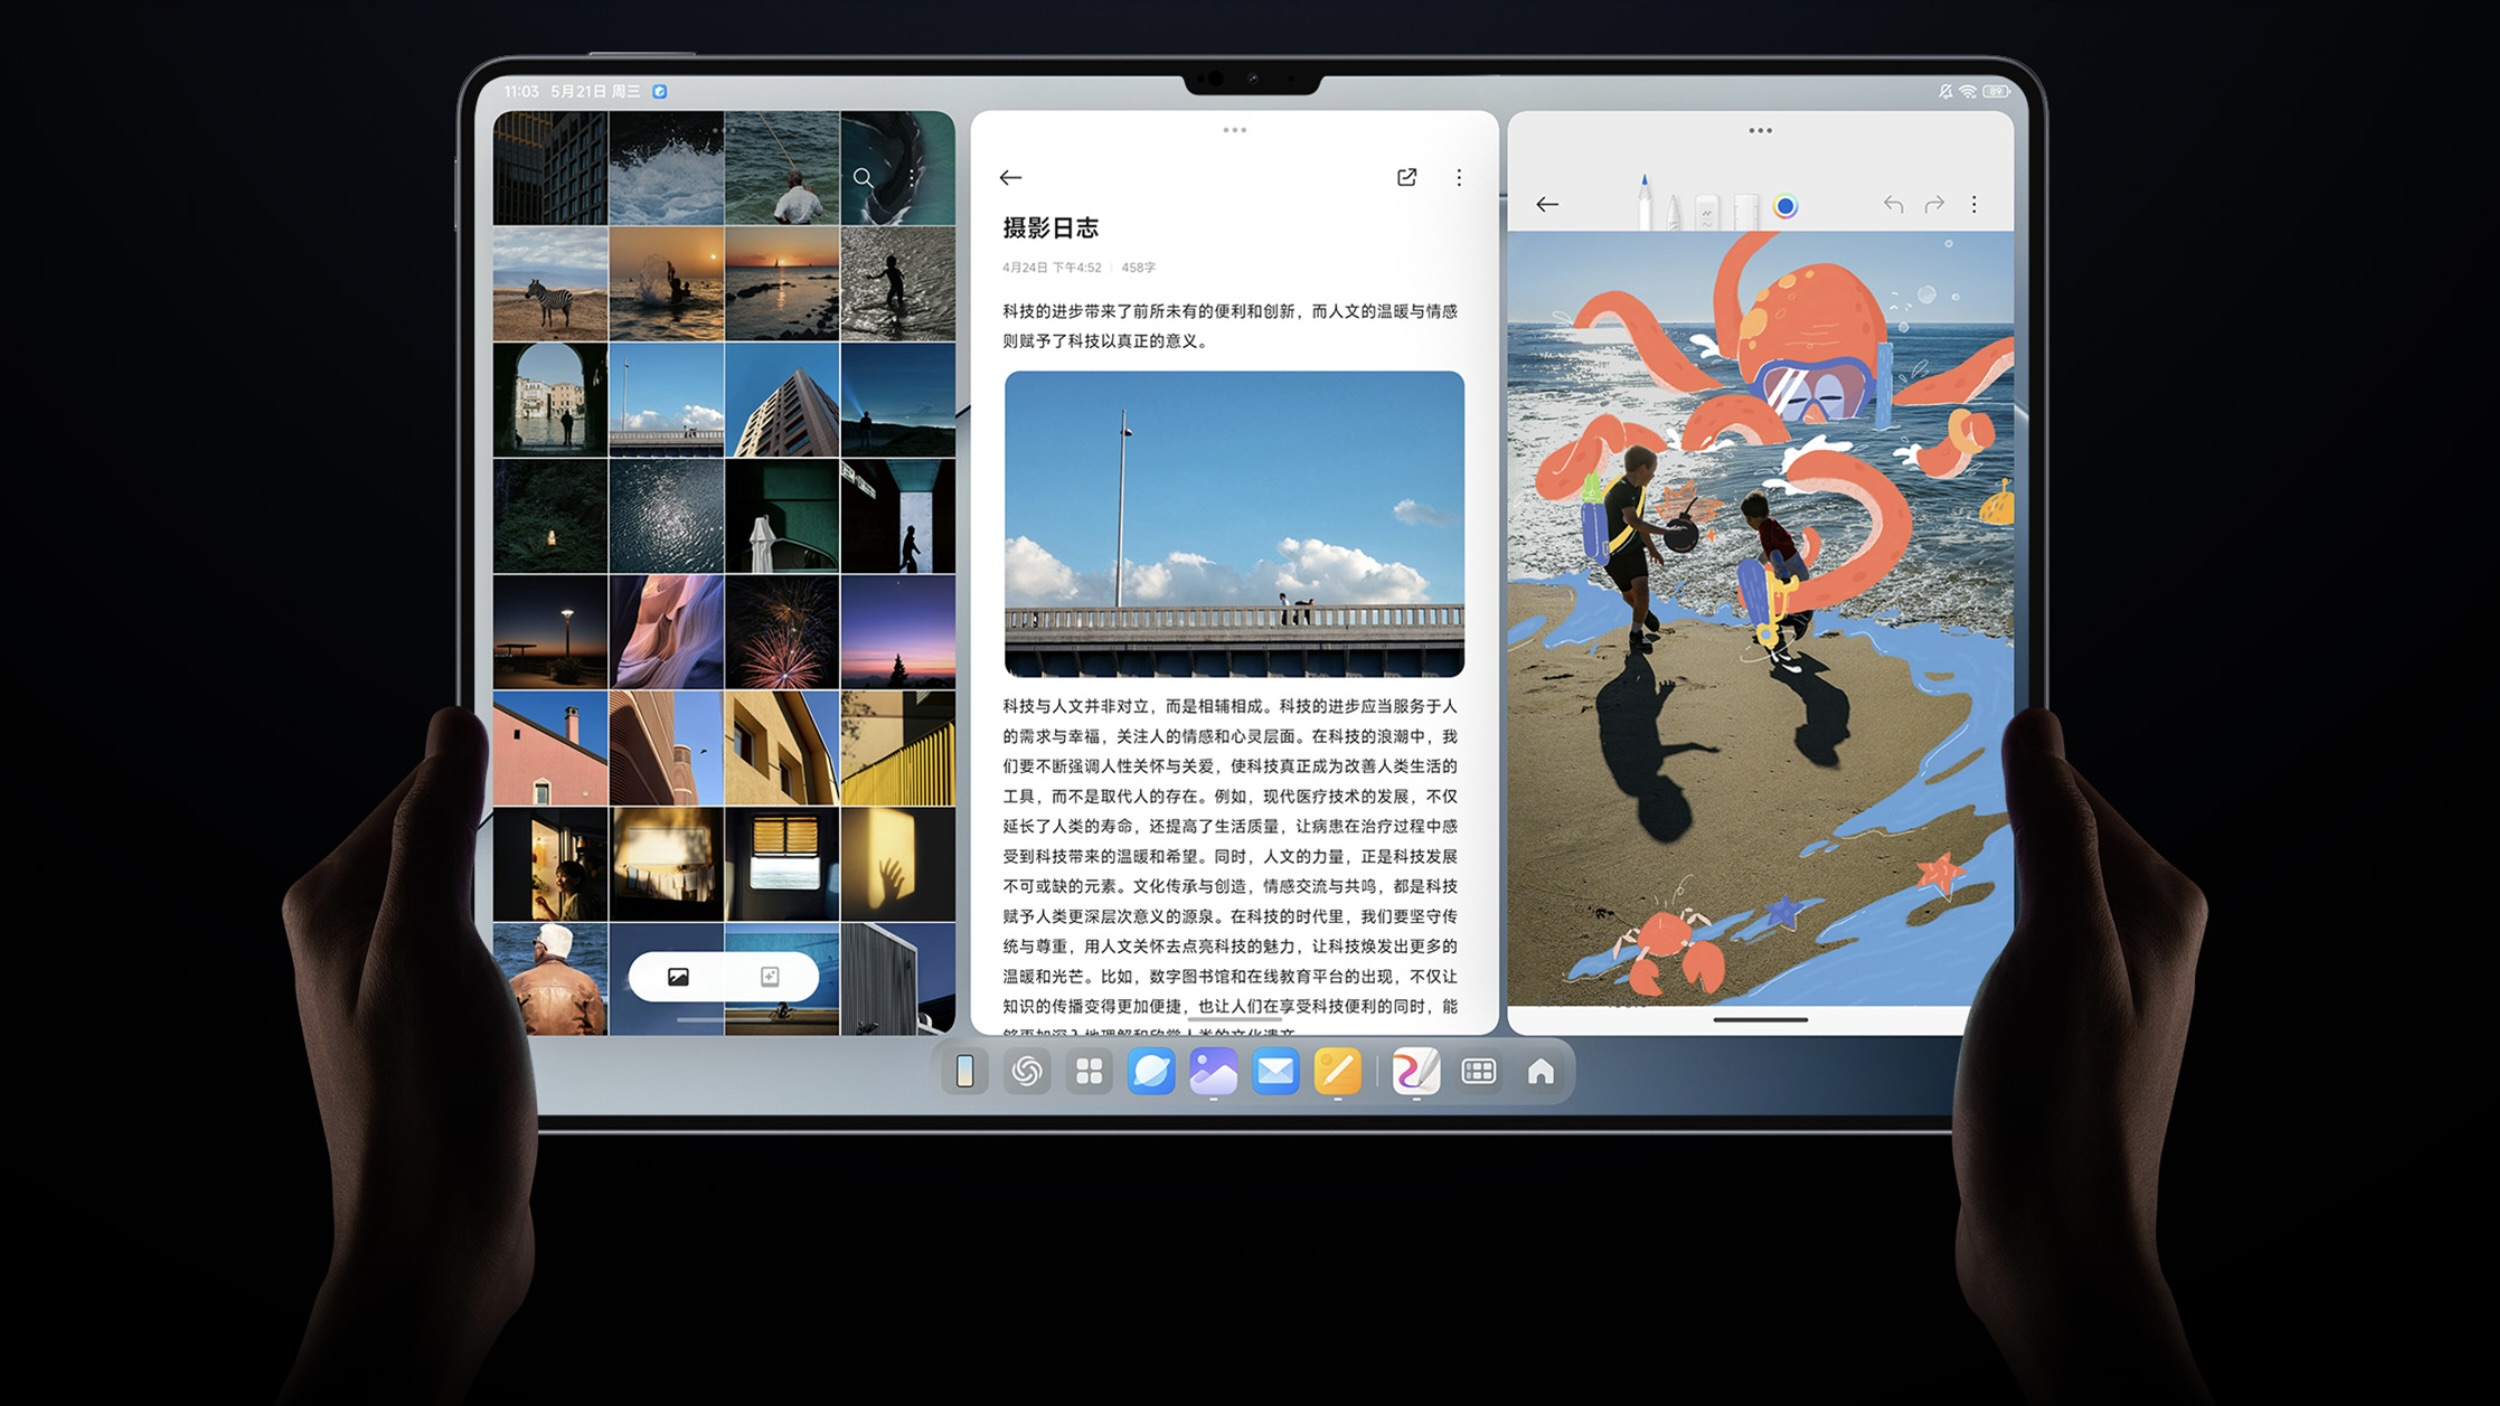2500x1406 pixels.
Task: Open search in the gallery
Action: coord(863,178)
